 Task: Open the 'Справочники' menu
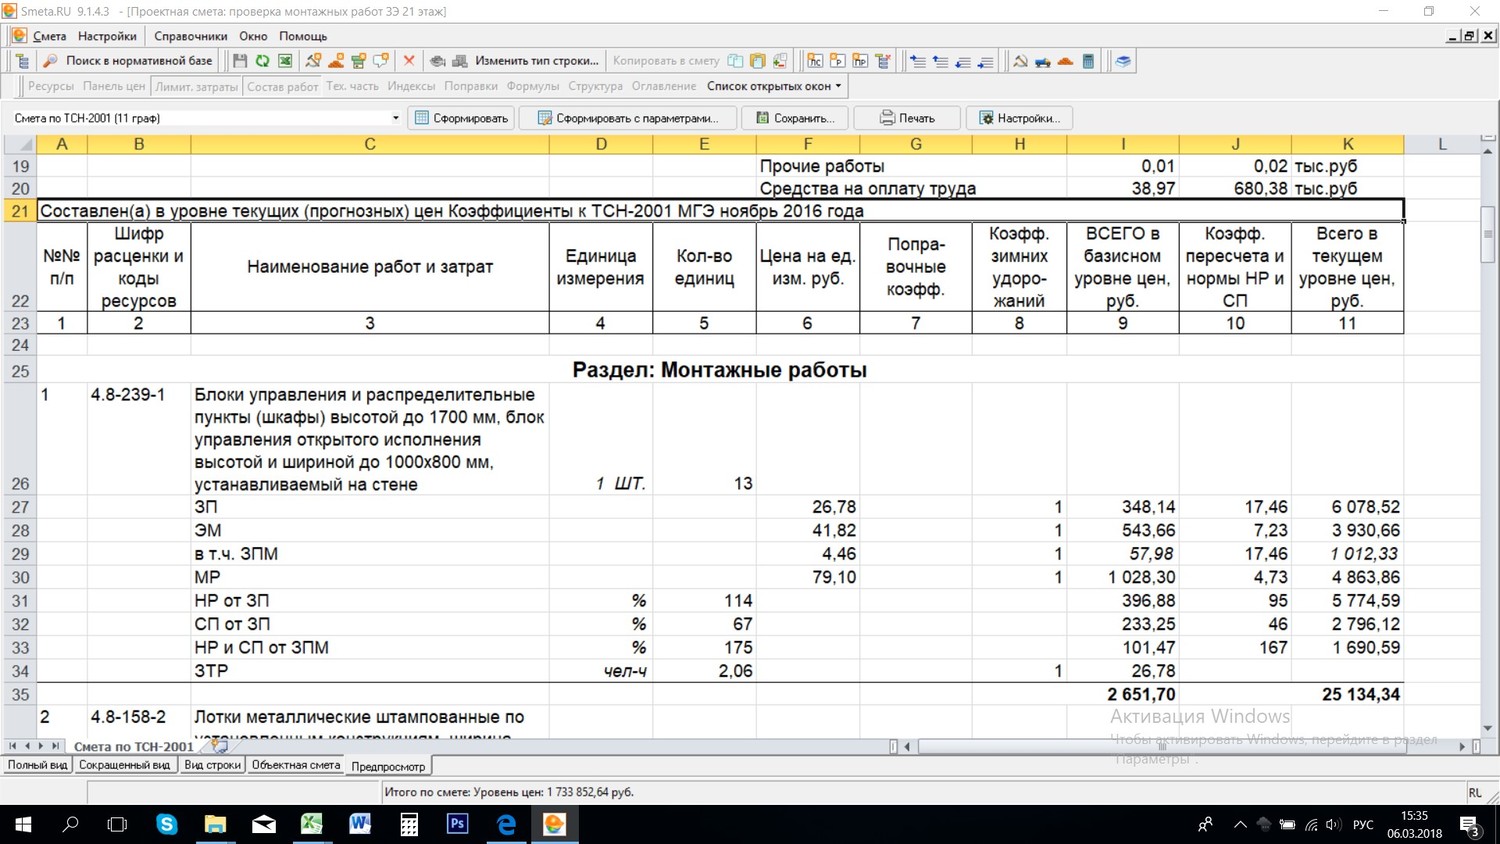coord(190,36)
